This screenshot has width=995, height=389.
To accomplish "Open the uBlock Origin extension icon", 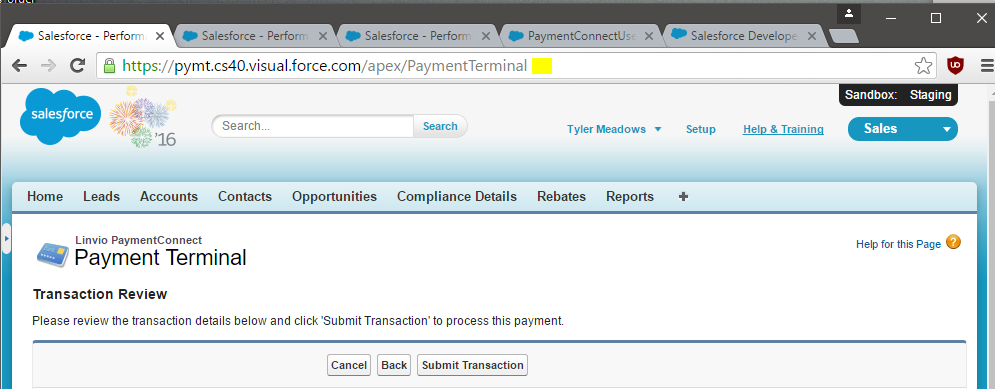I will coord(955,65).
